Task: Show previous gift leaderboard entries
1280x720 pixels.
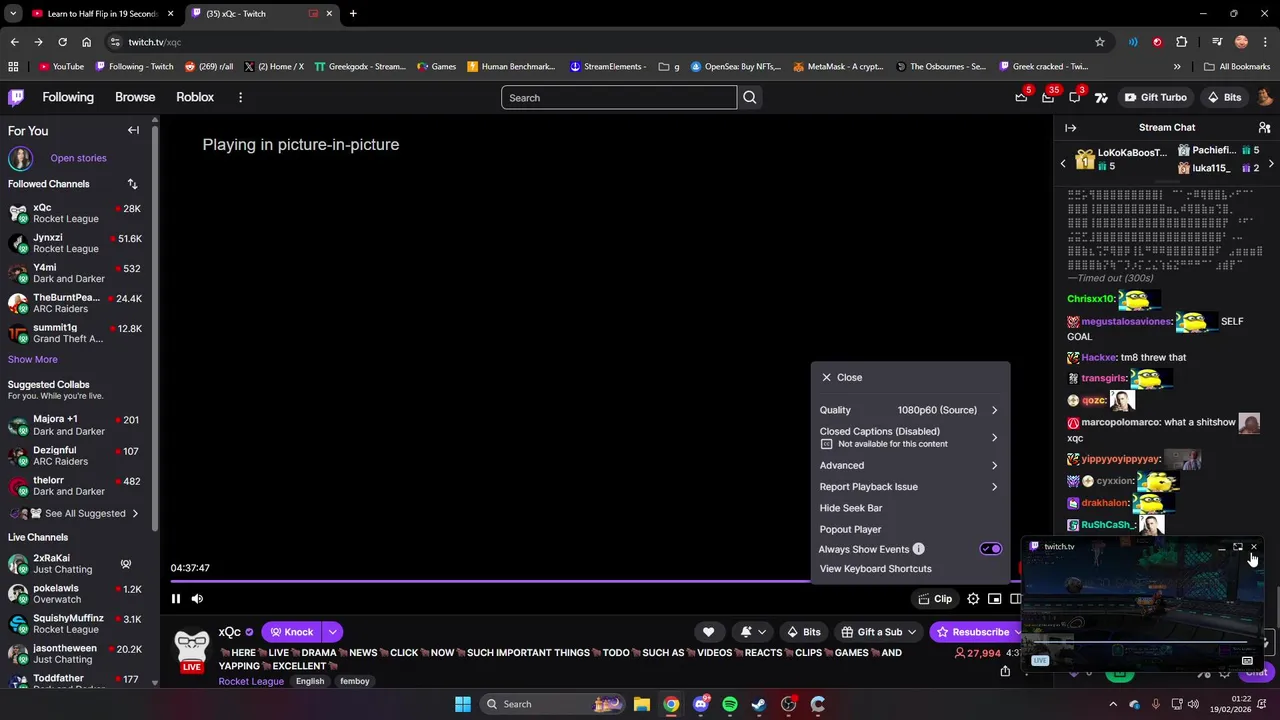Action: point(1063,163)
